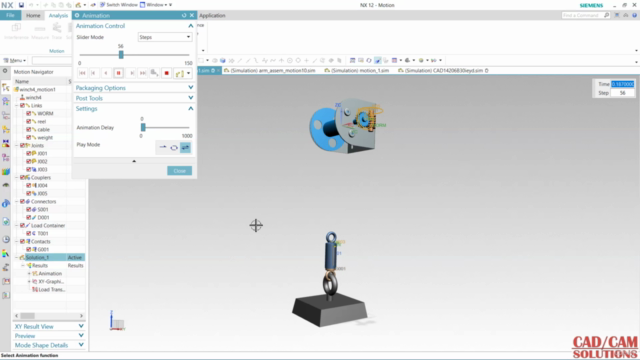Click the animation step slider handle at 56
The image size is (640, 360).
121,54
